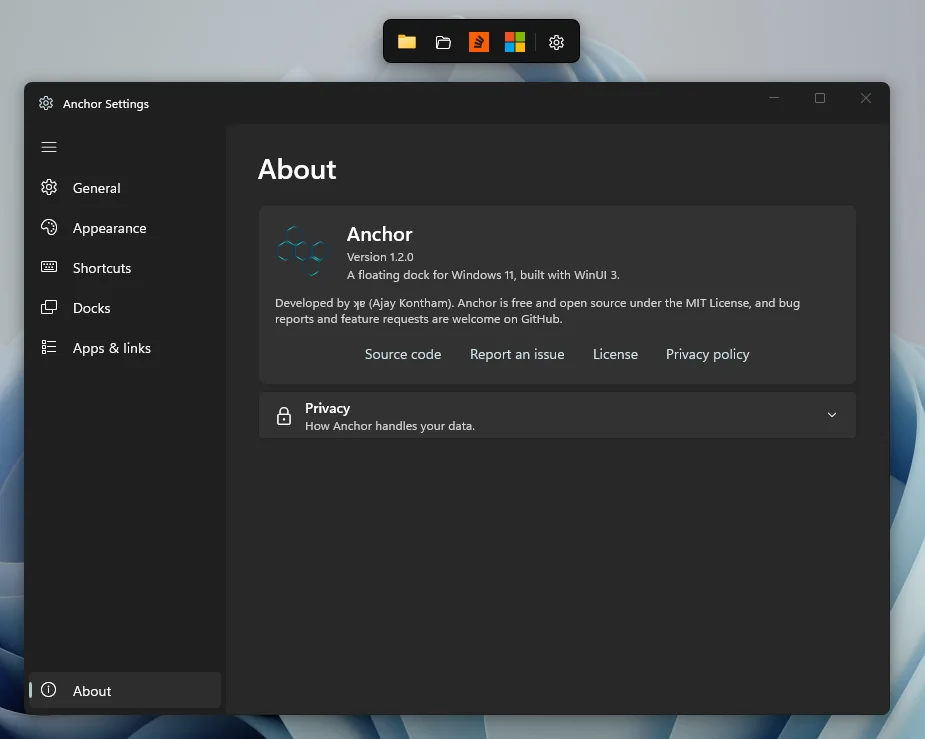Open the outlined folder icon in the dock
The height and width of the screenshot is (739, 925).
(443, 42)
